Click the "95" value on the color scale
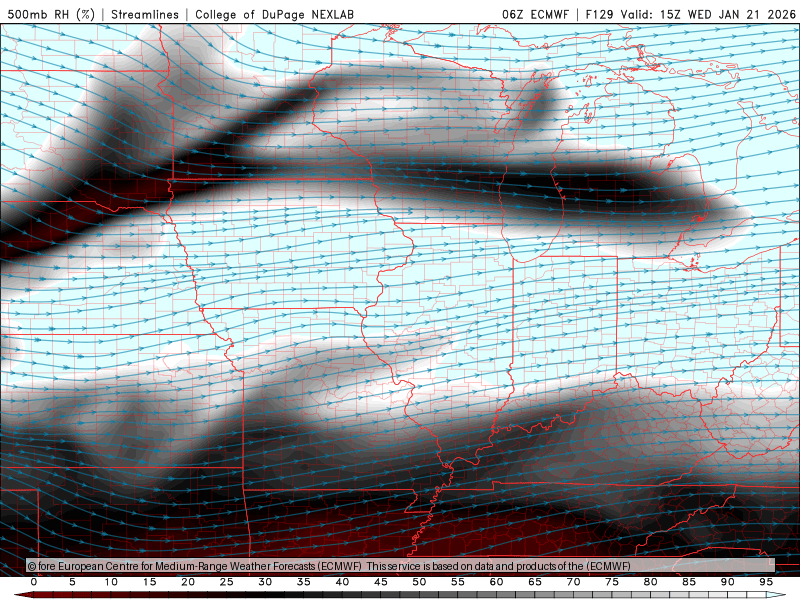Image resolution: width=800 pixels, height=600 pixels. click(766, 582)
